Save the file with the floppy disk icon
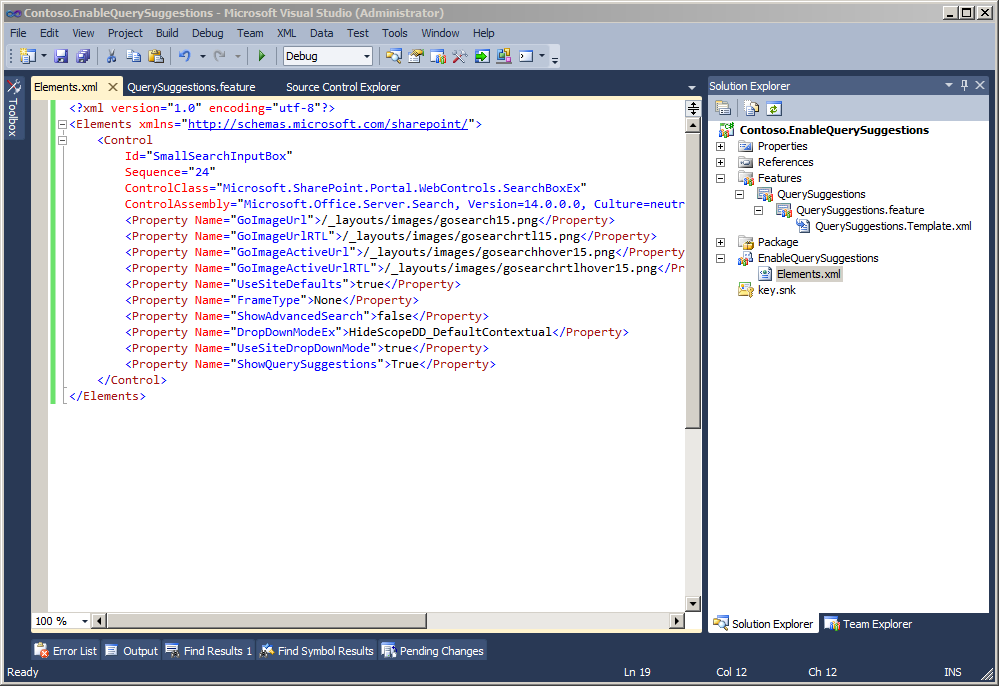999x686 pixels. point(61,56)
